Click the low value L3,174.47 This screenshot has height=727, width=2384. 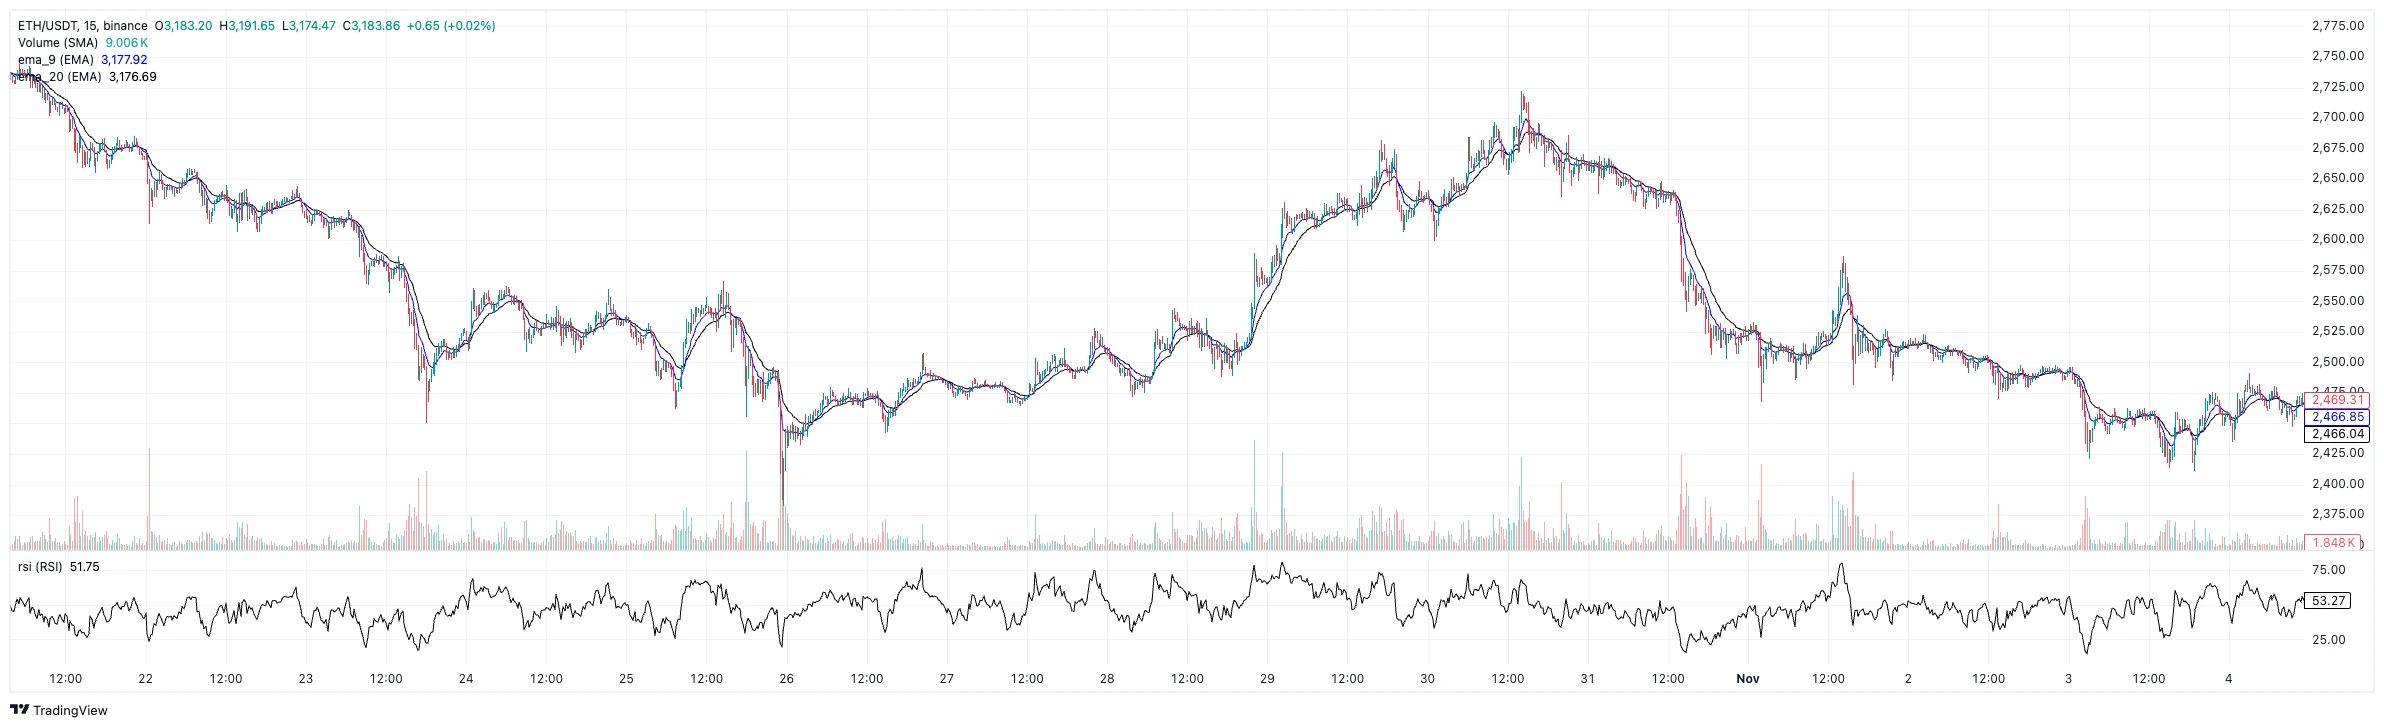[x=309, y=26]
